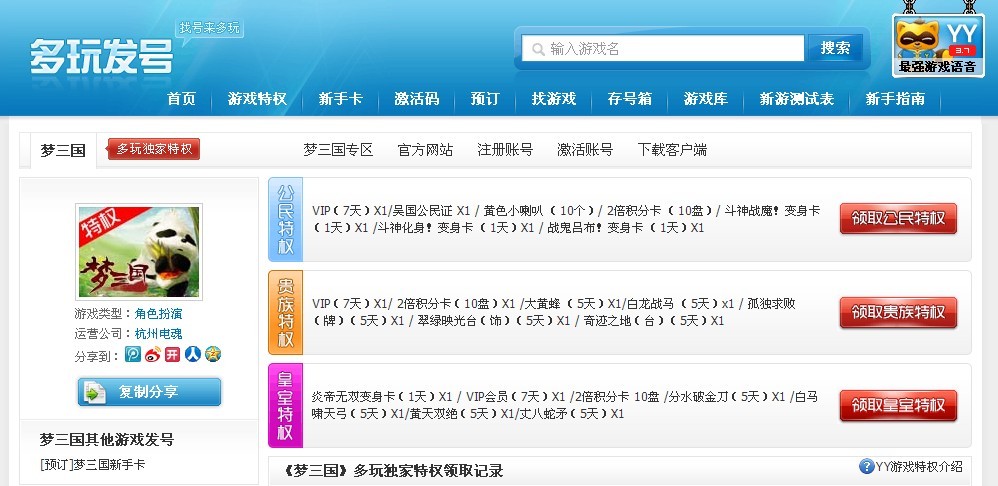Open the 官方网站 link
This screenshot has height=486, width=998.
pos(425,150)
